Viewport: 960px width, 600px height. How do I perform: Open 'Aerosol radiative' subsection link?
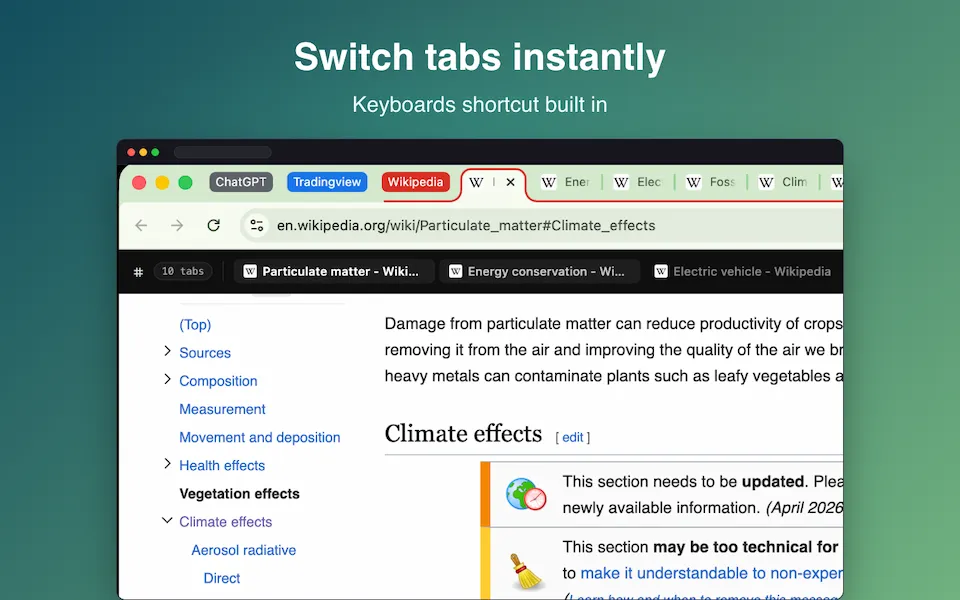tap(243, 550)
